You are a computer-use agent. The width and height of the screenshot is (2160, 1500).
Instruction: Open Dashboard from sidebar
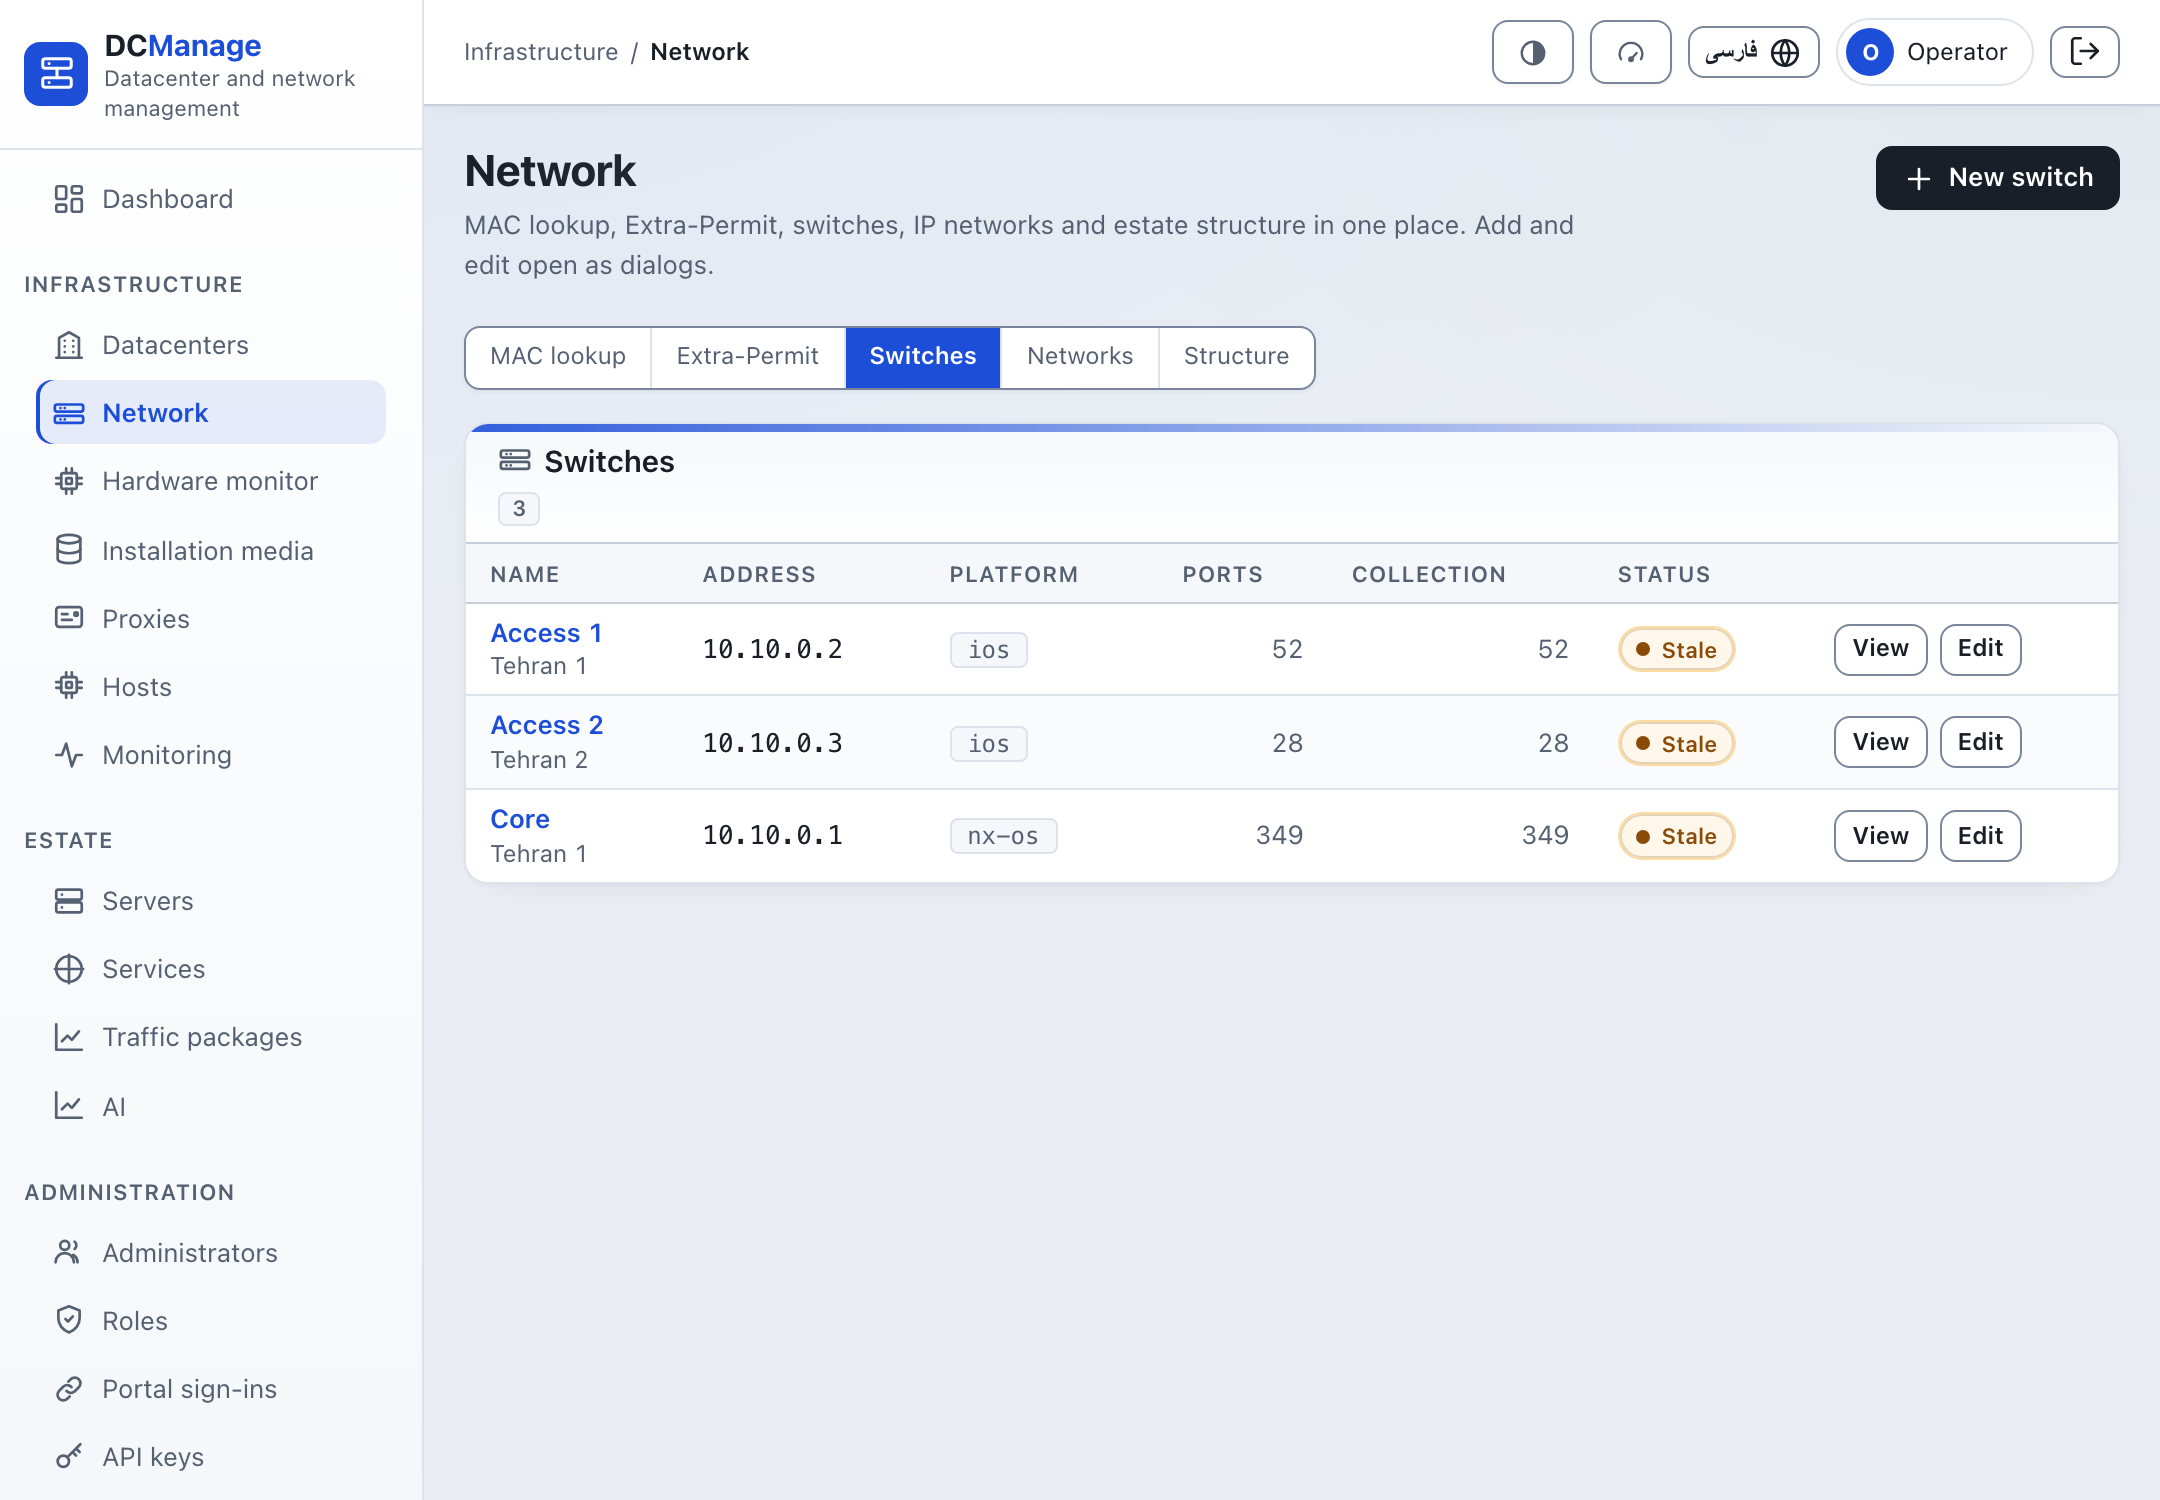pyautogui.click(x=210, y=199)
